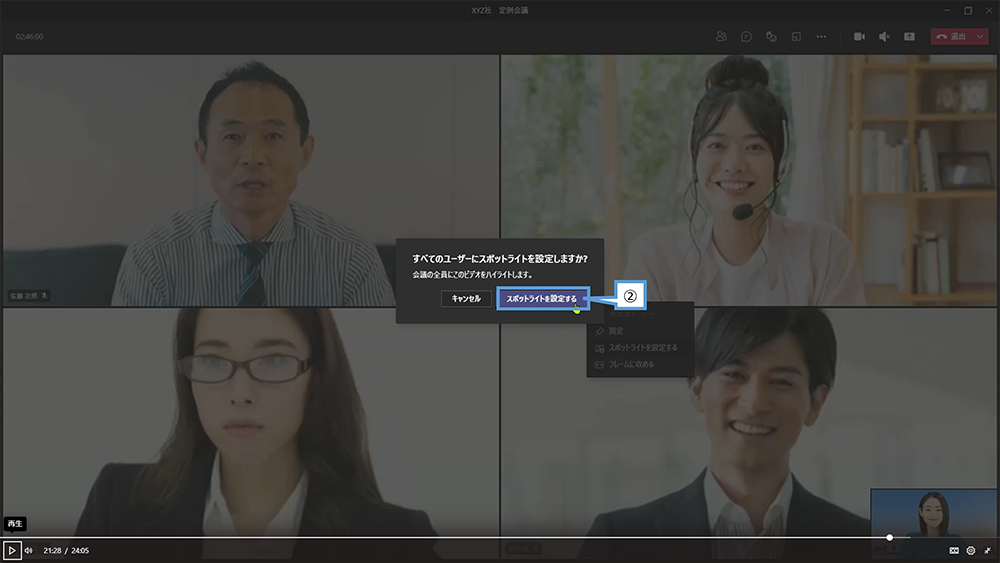Open the meeting chat icon
1000x563 pixels.
[746, 36]
